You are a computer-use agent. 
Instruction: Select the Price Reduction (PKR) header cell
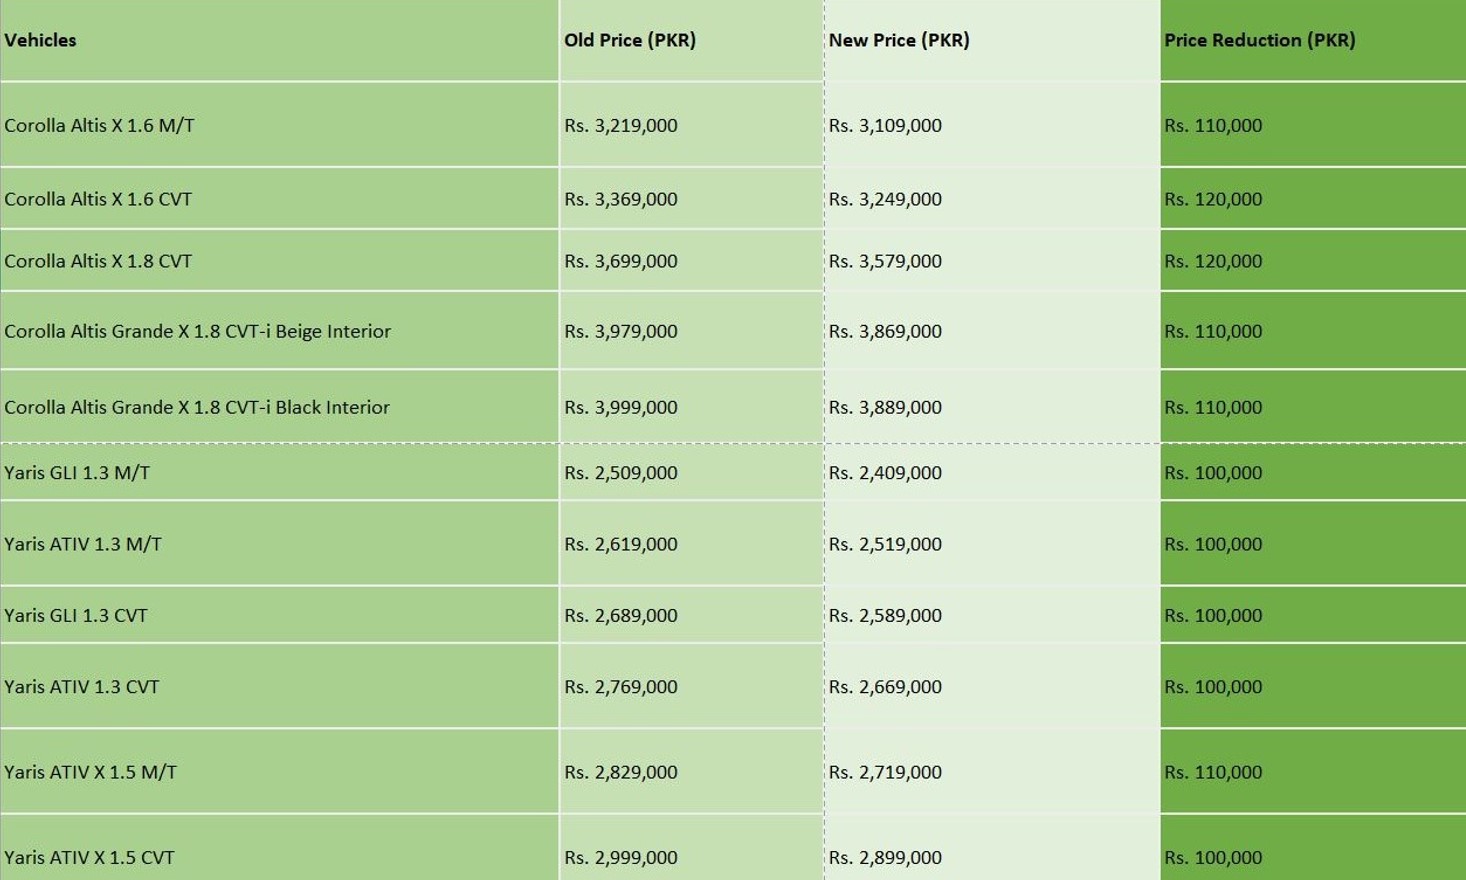[x=1313, y=40]
